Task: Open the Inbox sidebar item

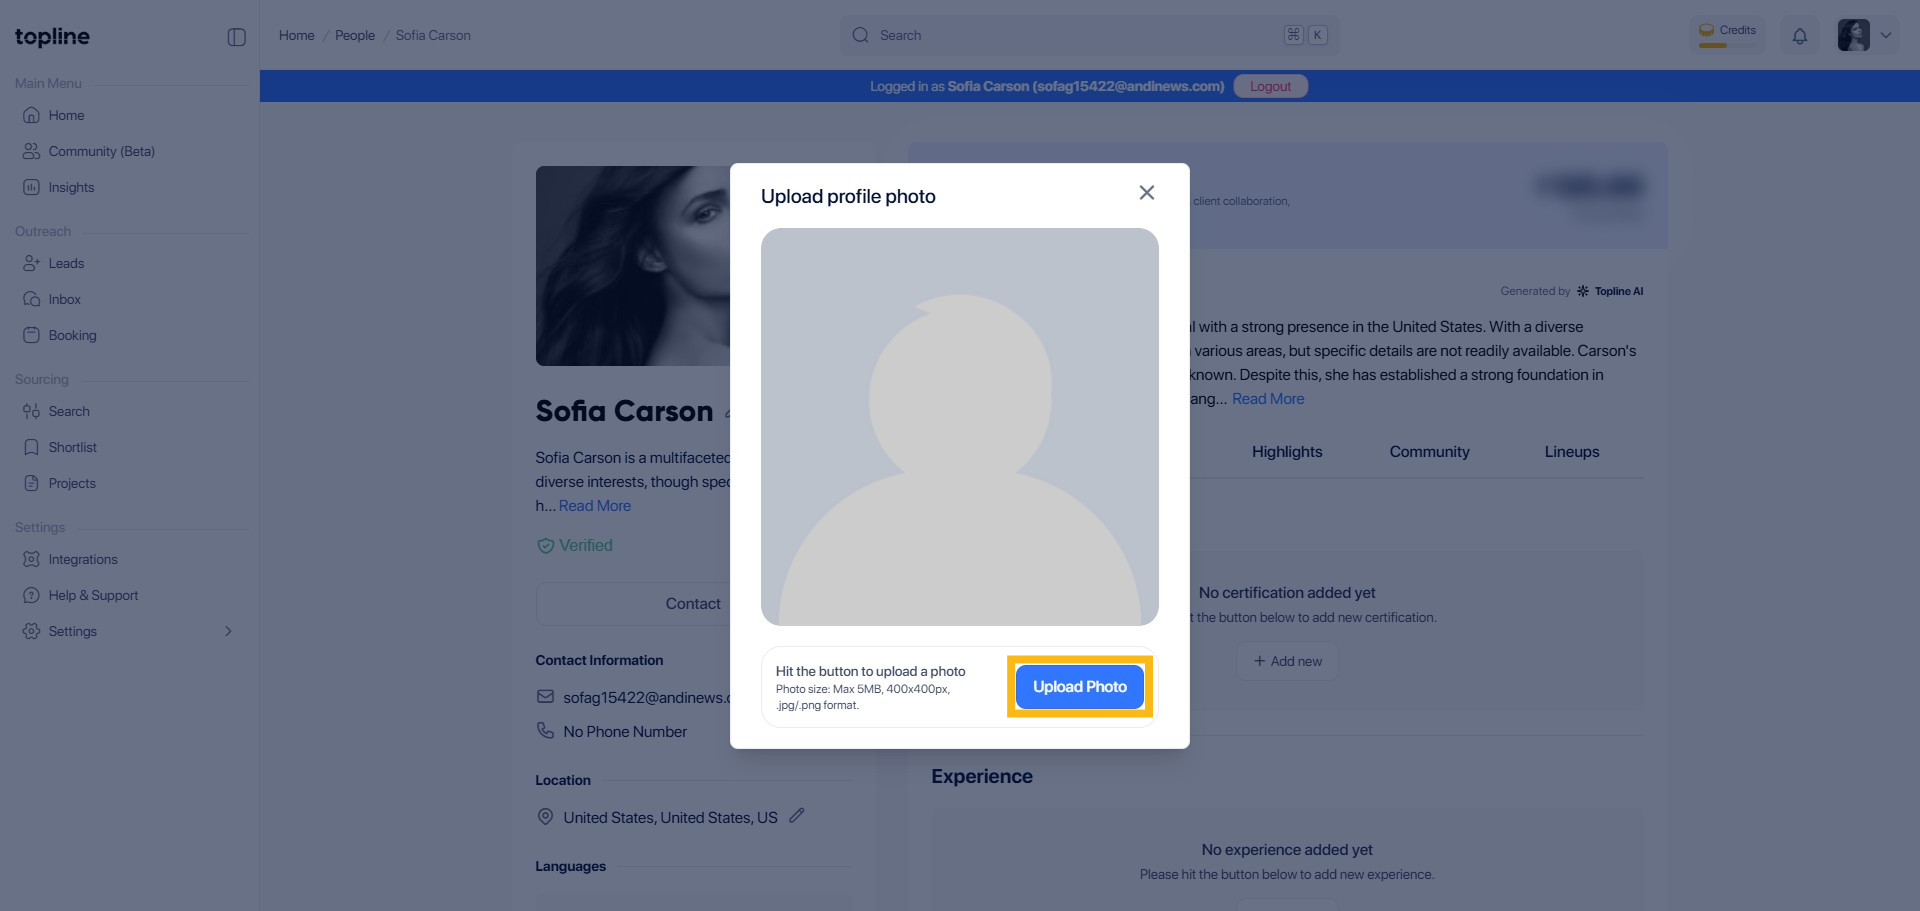Action: (64, 299)
